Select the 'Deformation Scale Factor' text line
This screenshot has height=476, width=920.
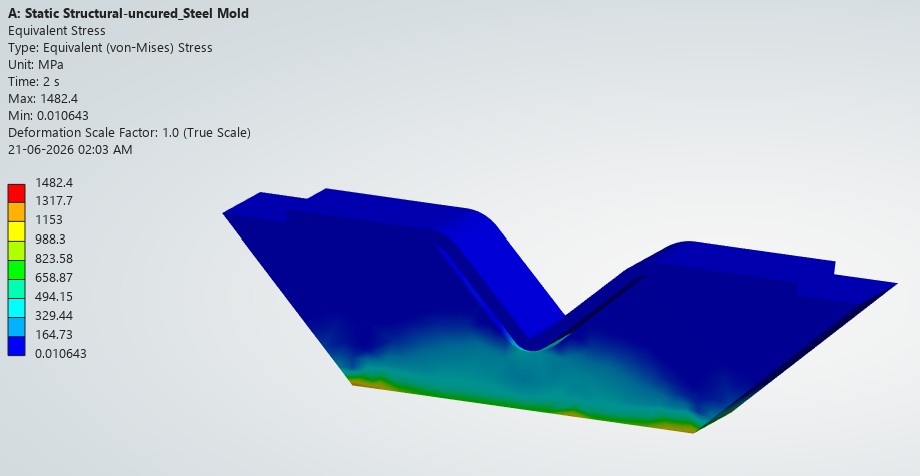point(129,133)
